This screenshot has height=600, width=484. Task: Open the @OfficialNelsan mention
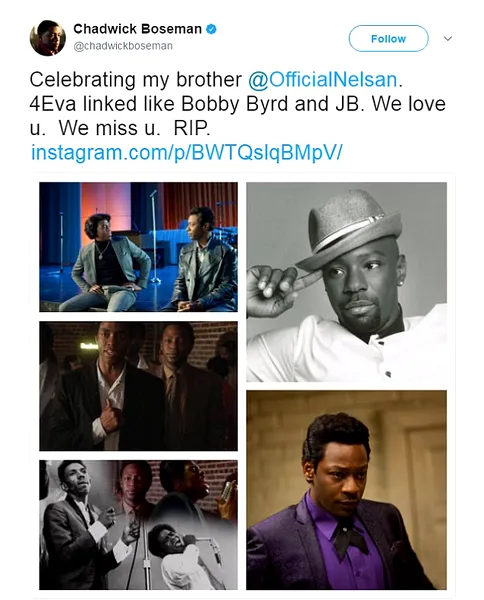[323, 80]
